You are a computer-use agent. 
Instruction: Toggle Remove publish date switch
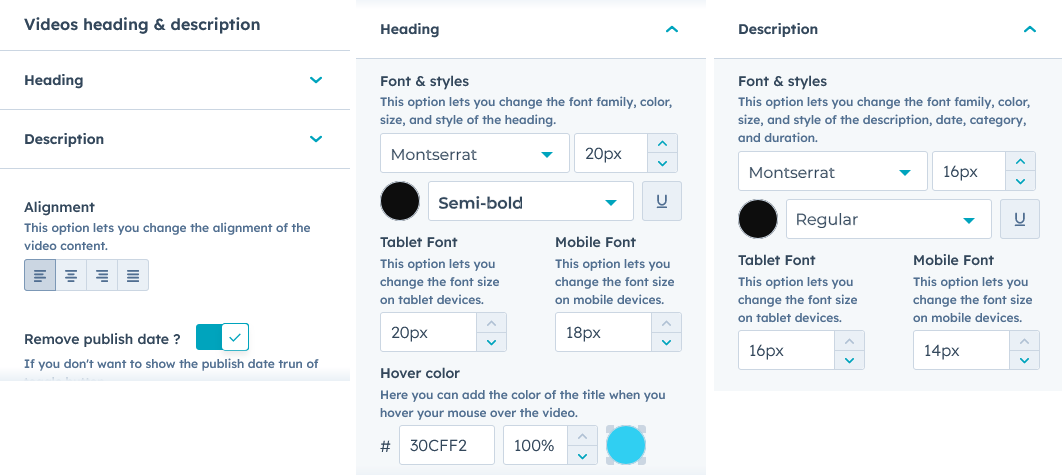[x=222, y=337]
